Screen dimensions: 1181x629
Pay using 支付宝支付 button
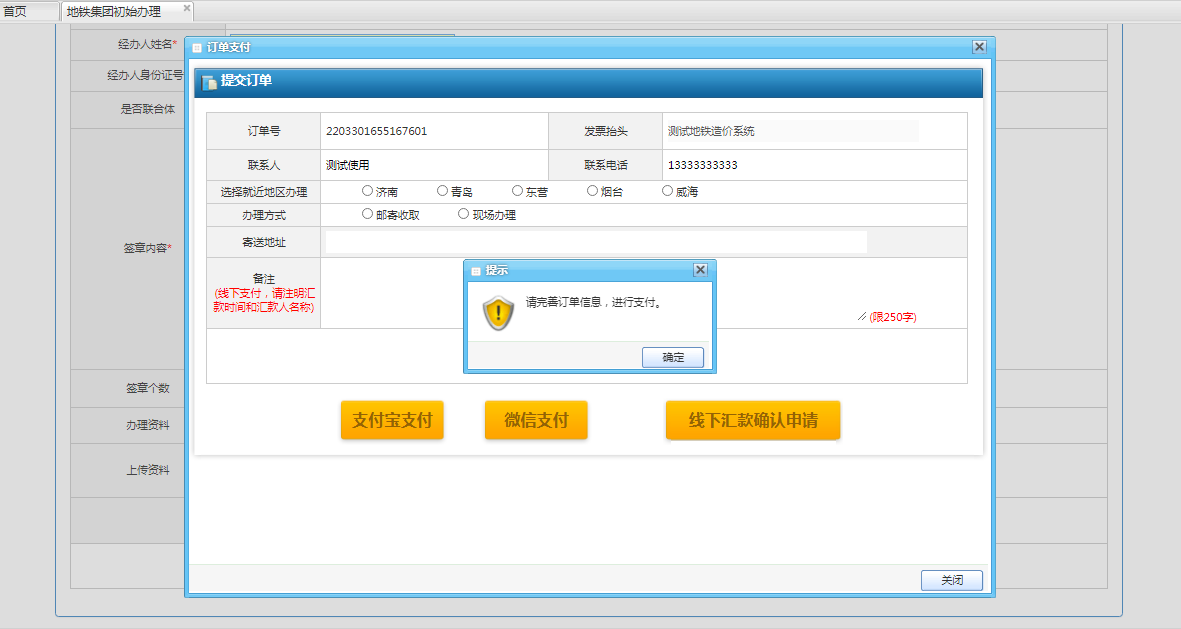pos(392,420)
